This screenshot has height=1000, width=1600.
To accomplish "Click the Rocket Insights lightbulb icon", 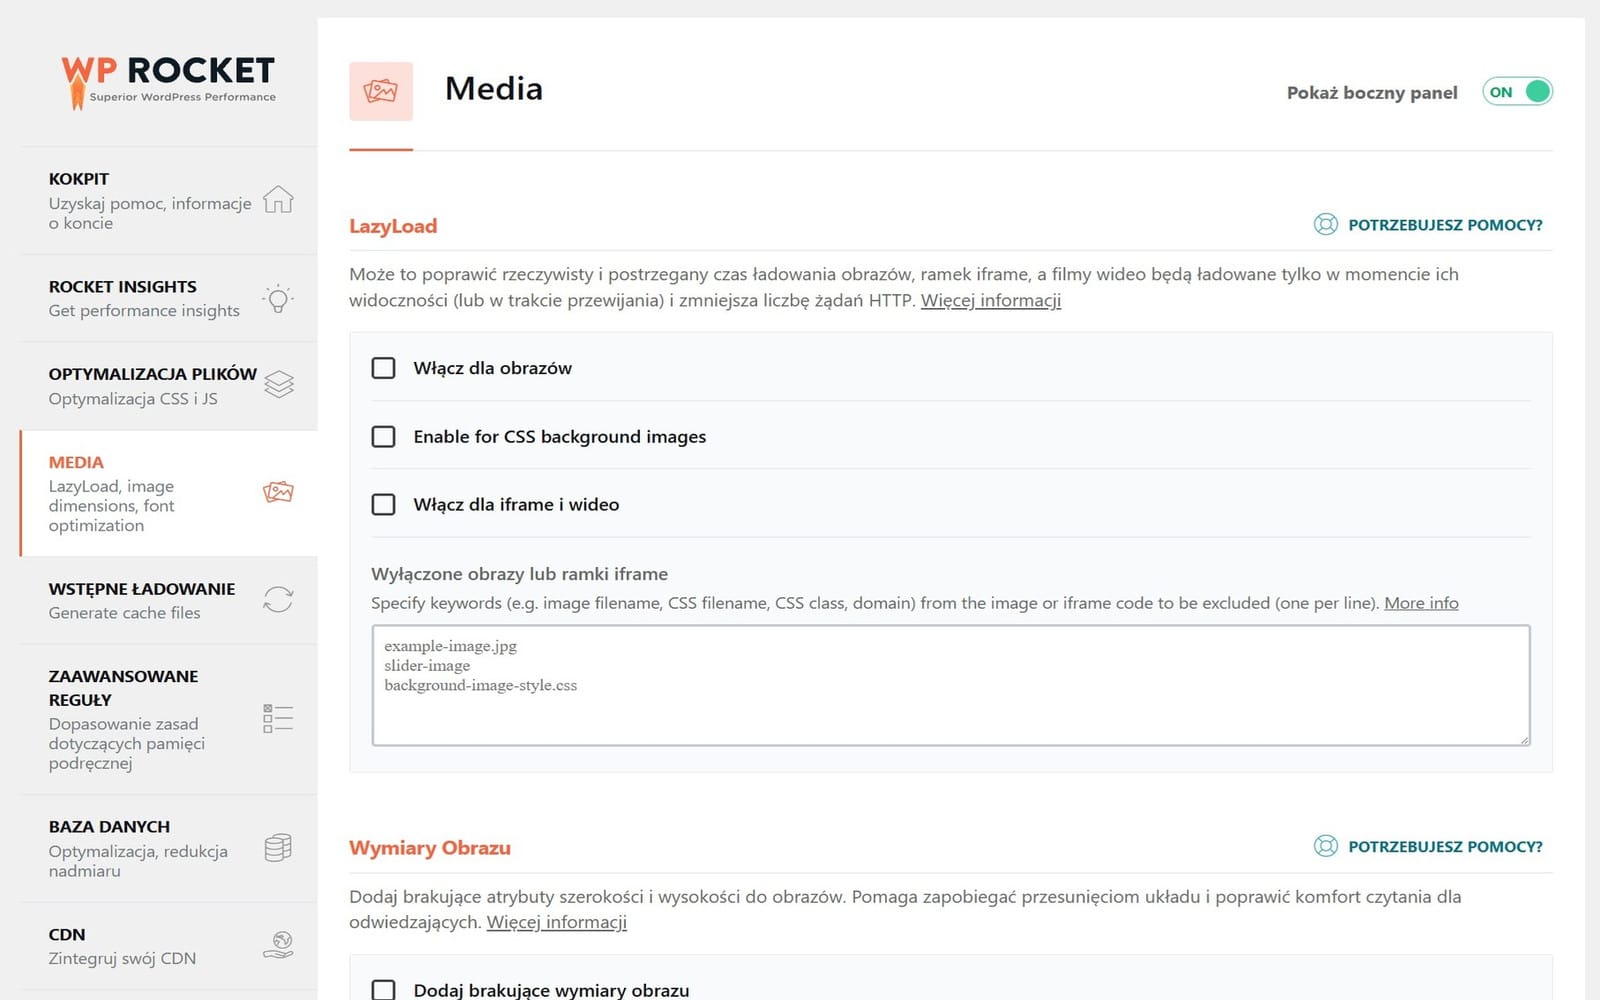I will point(278,298).
